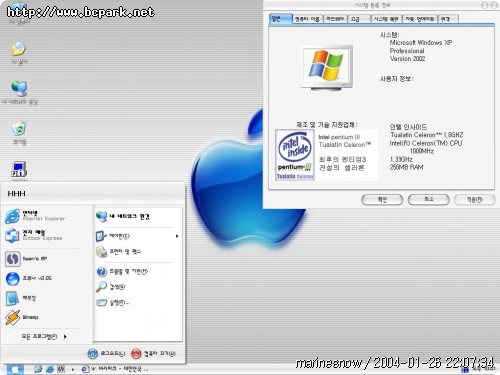Click the Cancel (취소) button in System Properties
500x375 pixels.
click(428, 200)
